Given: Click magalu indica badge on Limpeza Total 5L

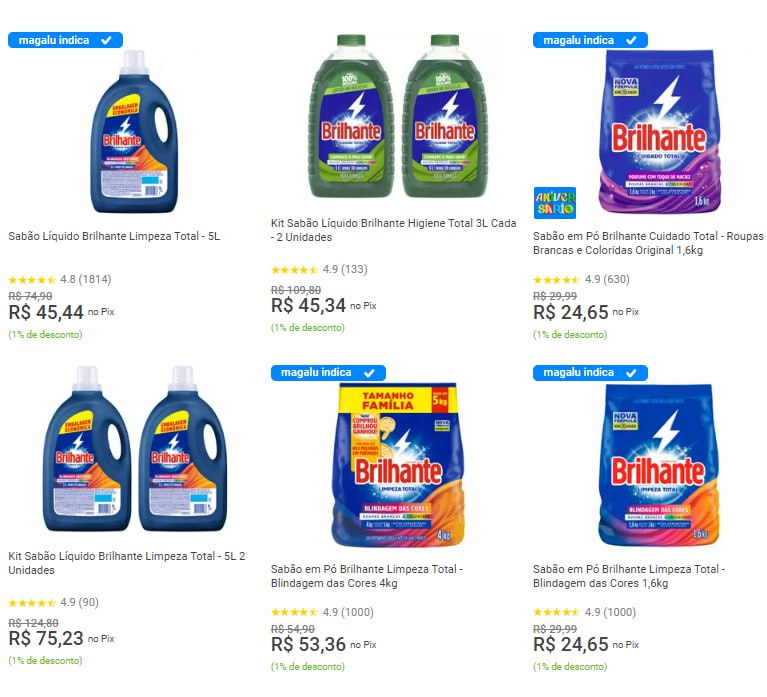Looking at the screenshot, I should (65, 40).
